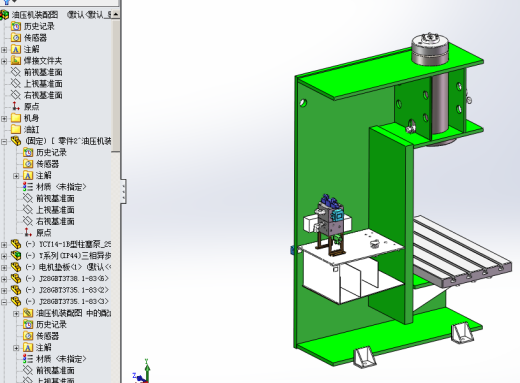Select the assembly-level 原点 origin icon

point(16,106)
